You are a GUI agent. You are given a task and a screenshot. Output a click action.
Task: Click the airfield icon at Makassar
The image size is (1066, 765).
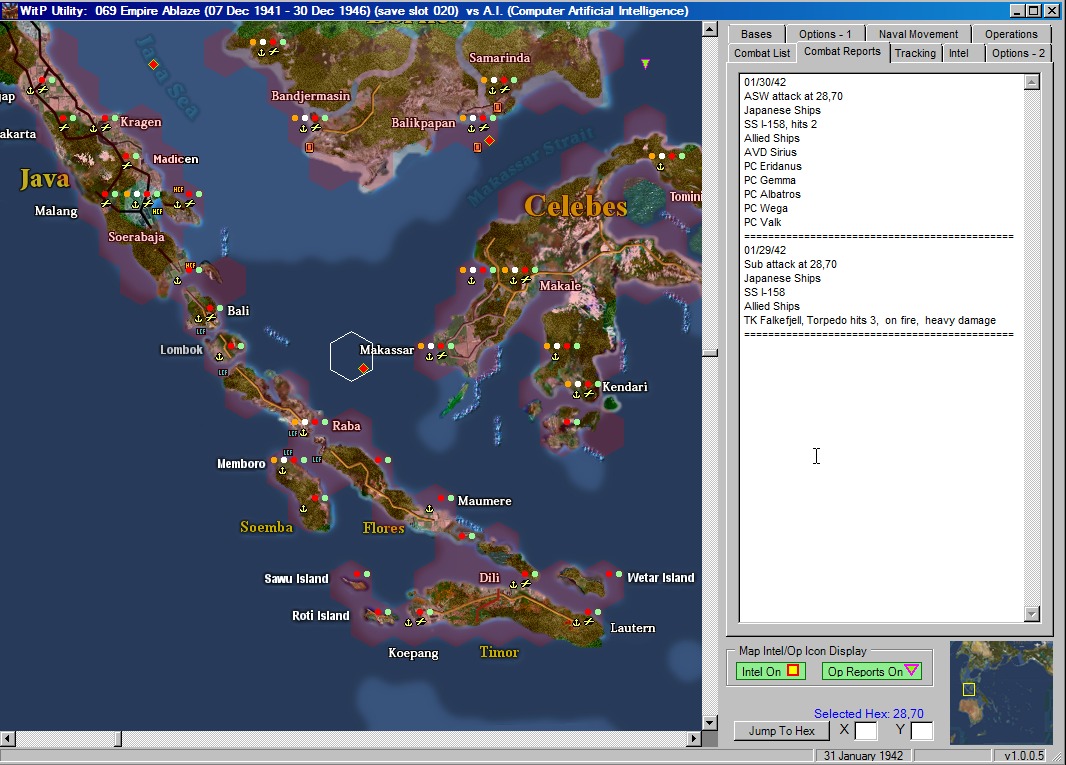[x=442, y=356]
